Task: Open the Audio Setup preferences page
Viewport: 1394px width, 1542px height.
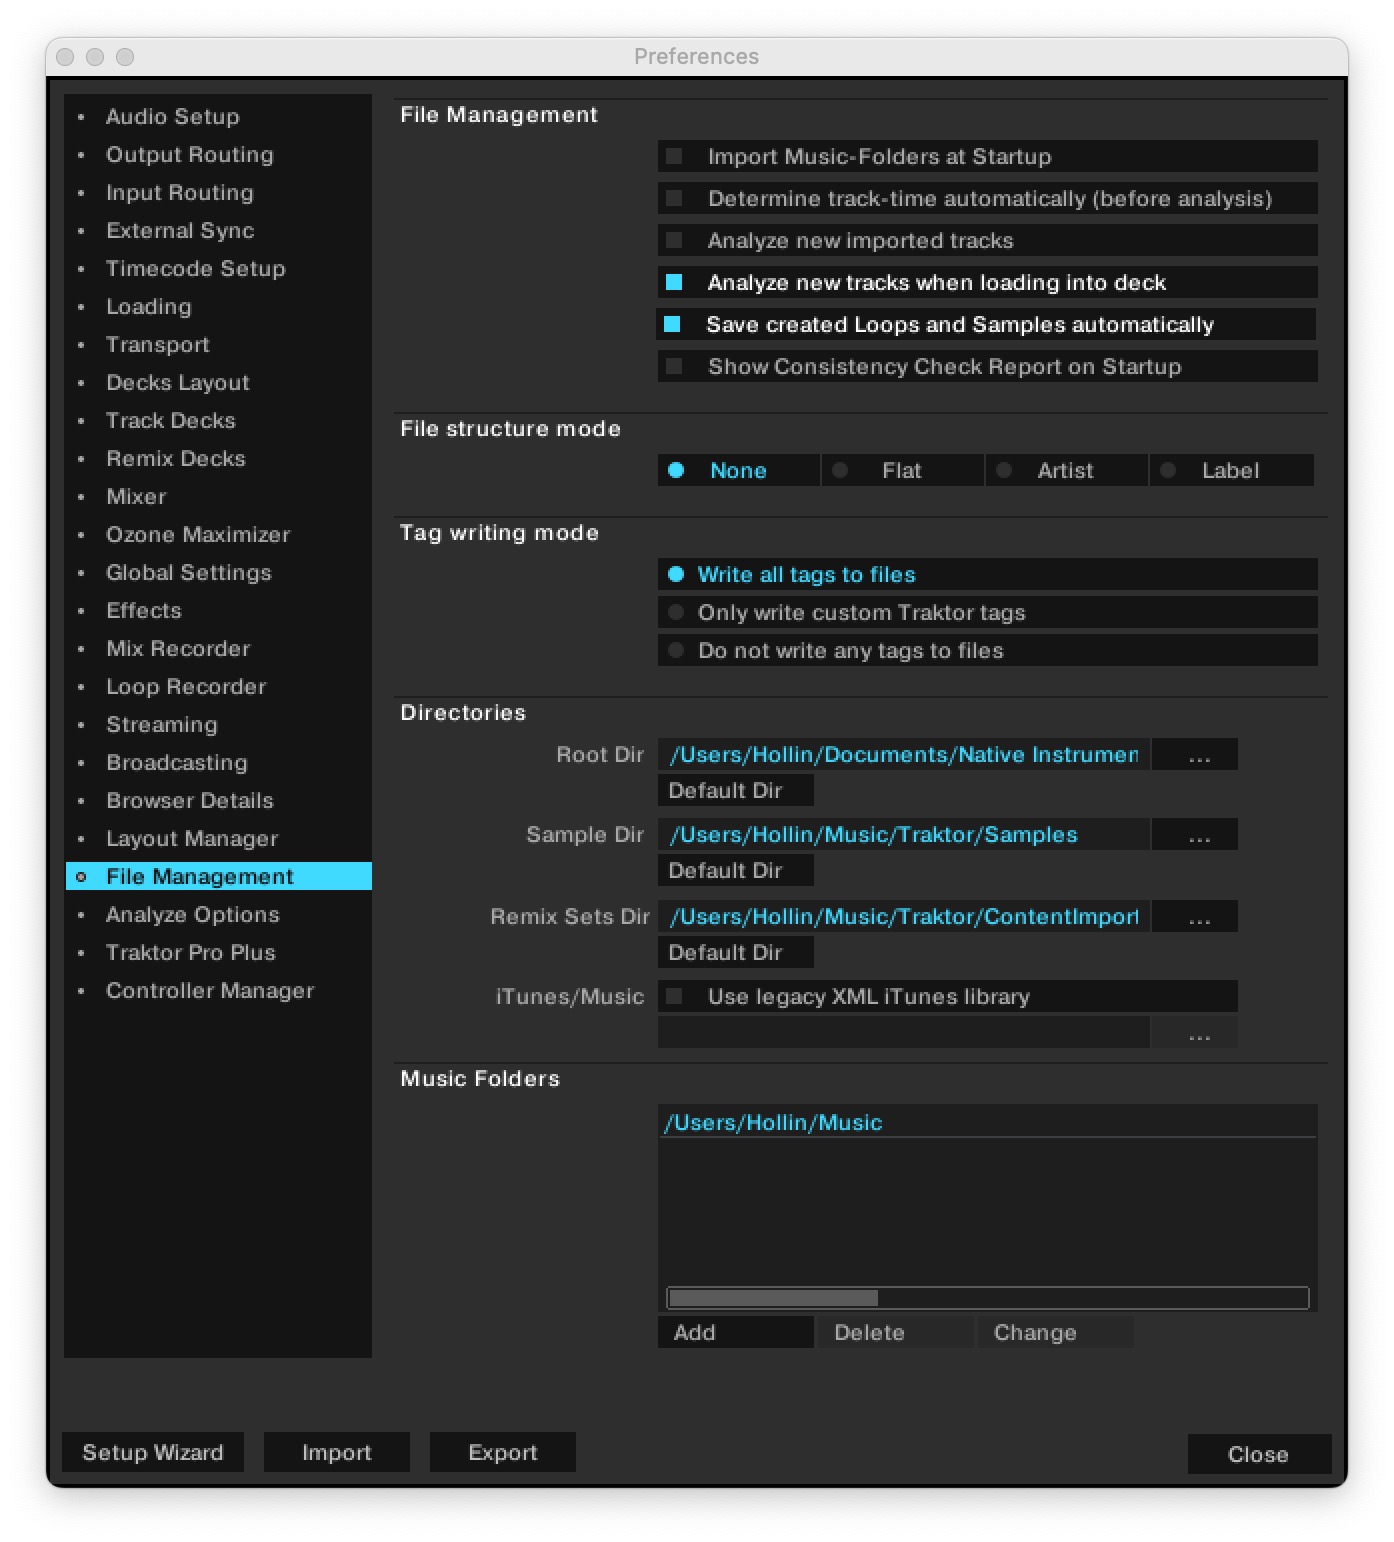Action: pos(172,117)
